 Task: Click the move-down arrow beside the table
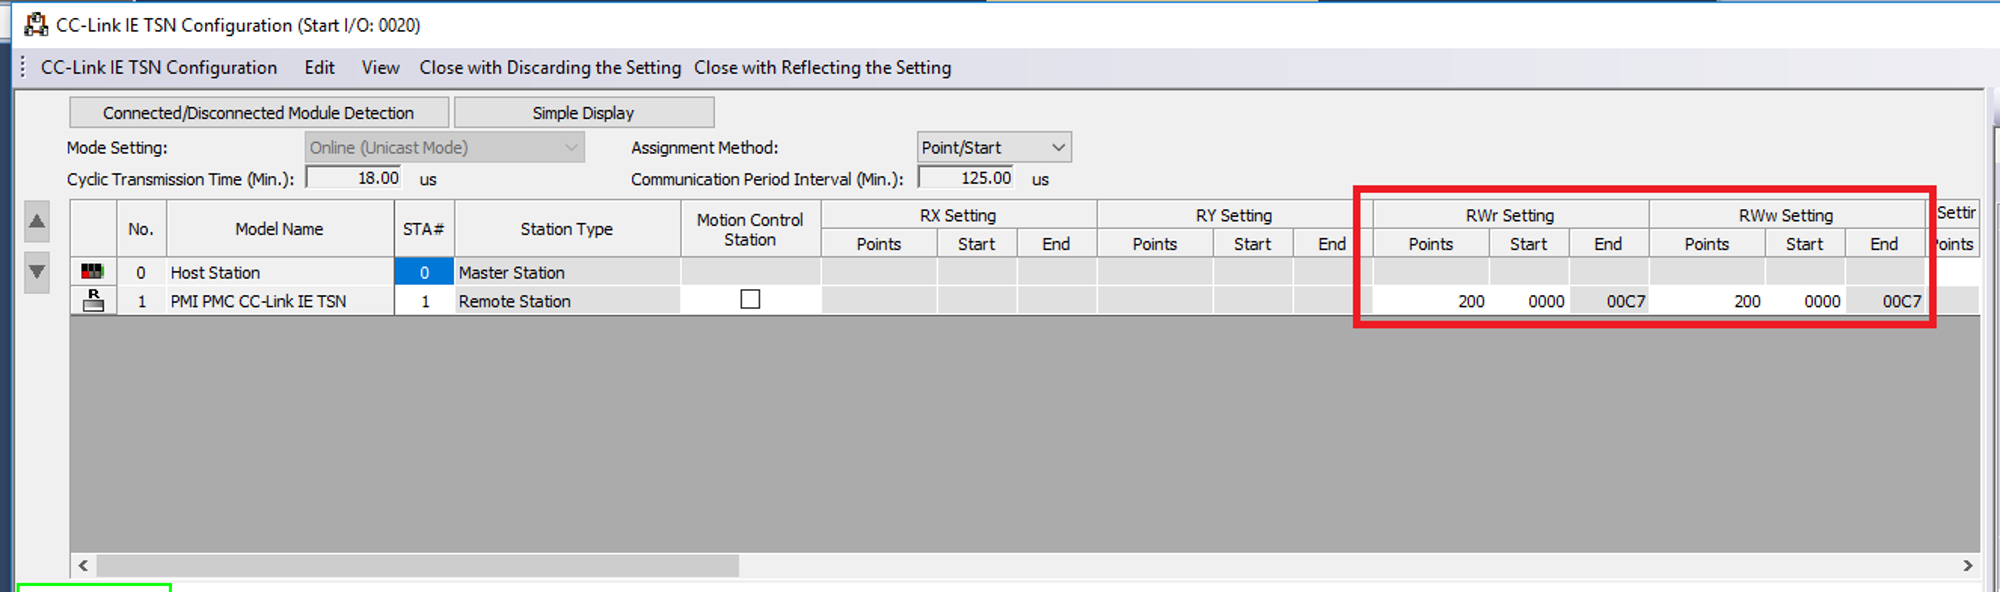click(37, 272)
